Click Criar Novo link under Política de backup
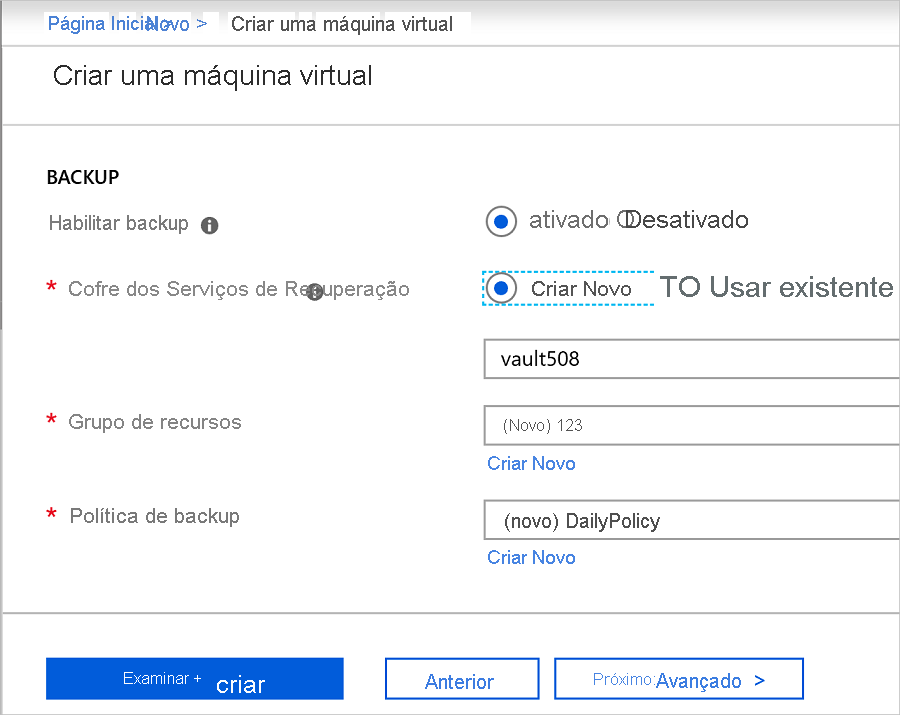Image resolution: width=900 pixels, height=715 pixels. click(531, 557)
